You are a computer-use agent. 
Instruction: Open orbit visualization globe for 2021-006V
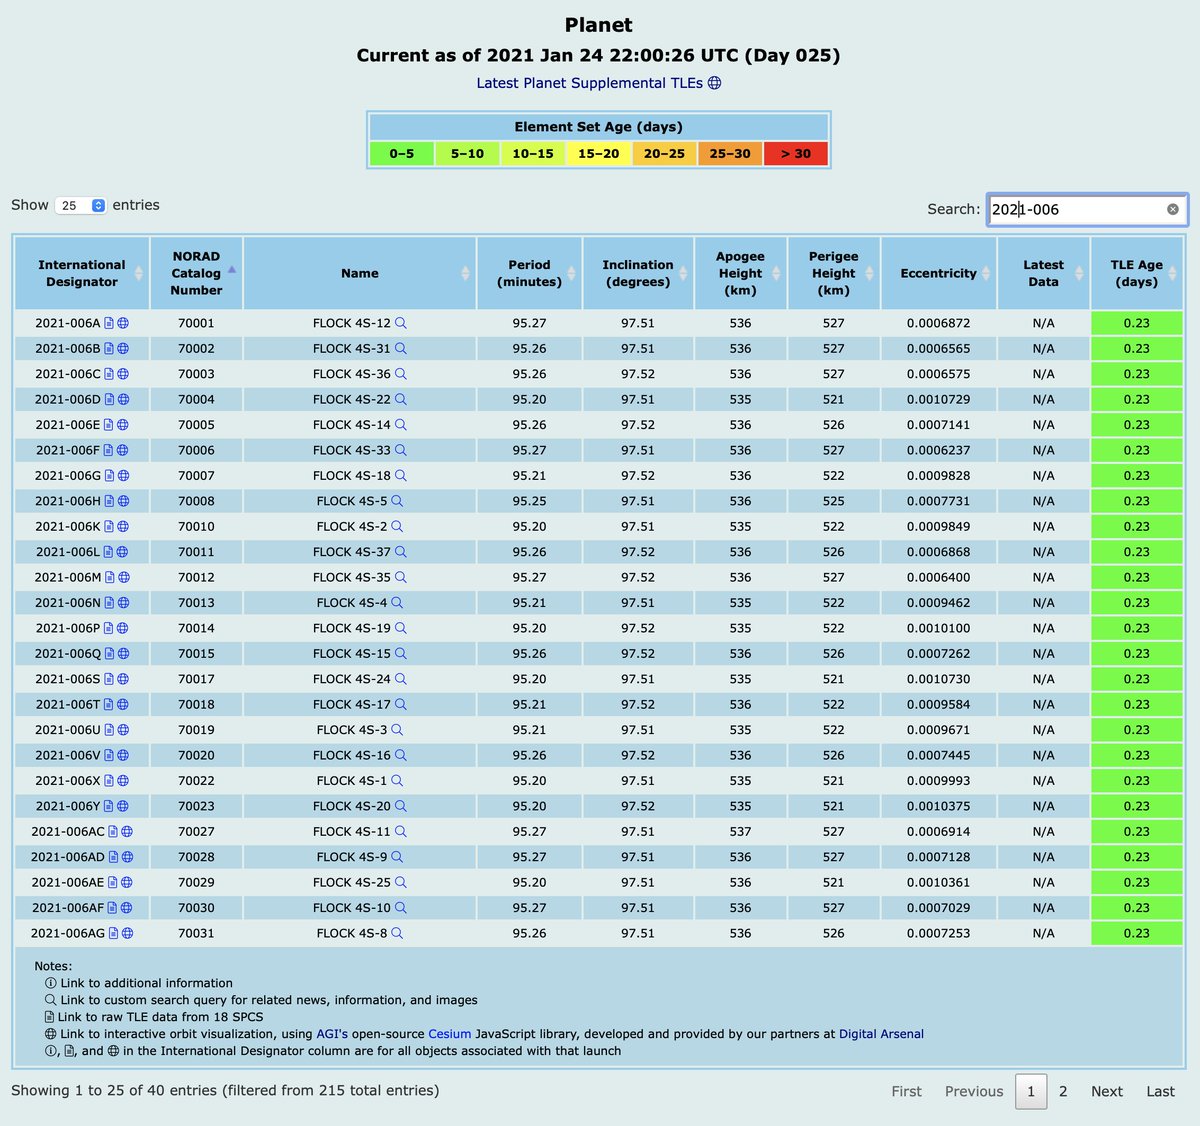(x=123, y=755)
